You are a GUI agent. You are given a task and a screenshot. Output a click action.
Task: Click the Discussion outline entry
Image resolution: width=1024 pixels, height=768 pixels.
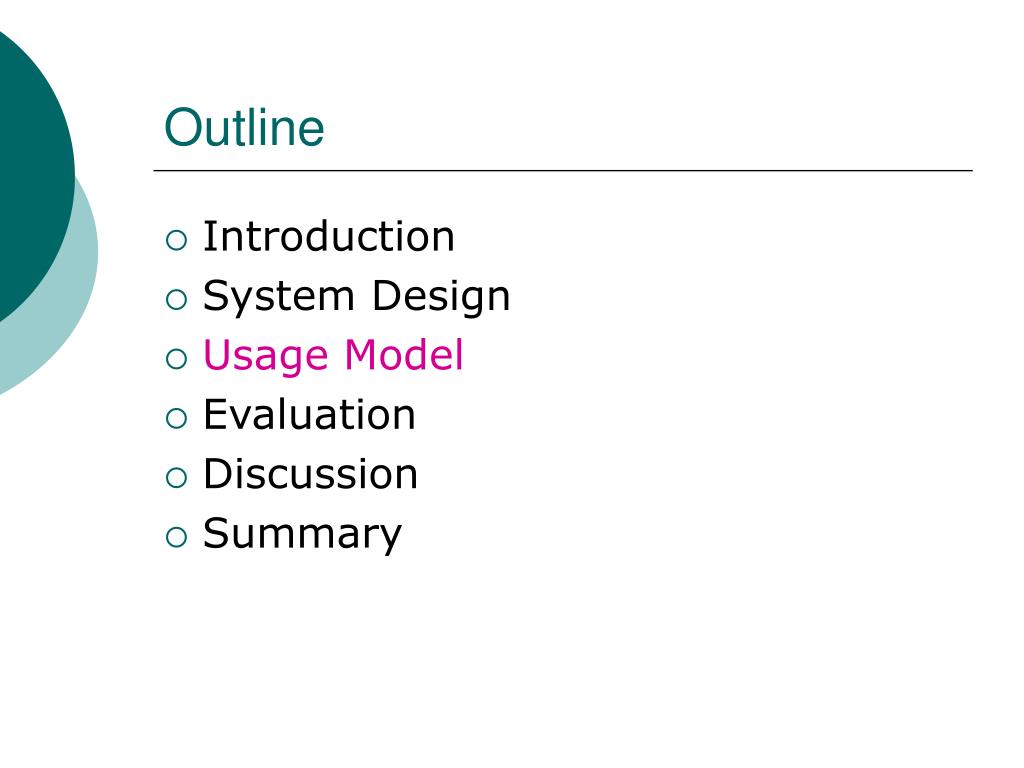coord(310,473)
